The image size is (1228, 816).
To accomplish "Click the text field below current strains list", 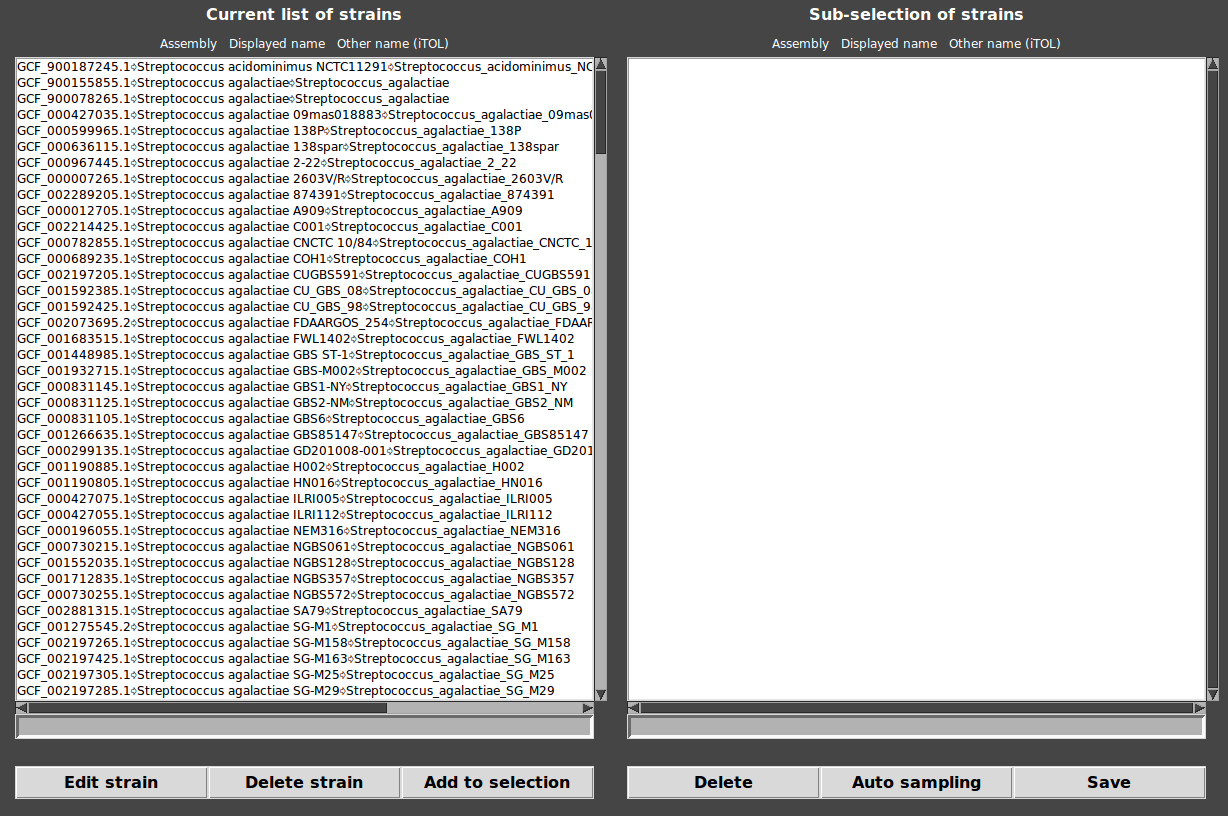I will pyautogui.click(x=304, y=727).
